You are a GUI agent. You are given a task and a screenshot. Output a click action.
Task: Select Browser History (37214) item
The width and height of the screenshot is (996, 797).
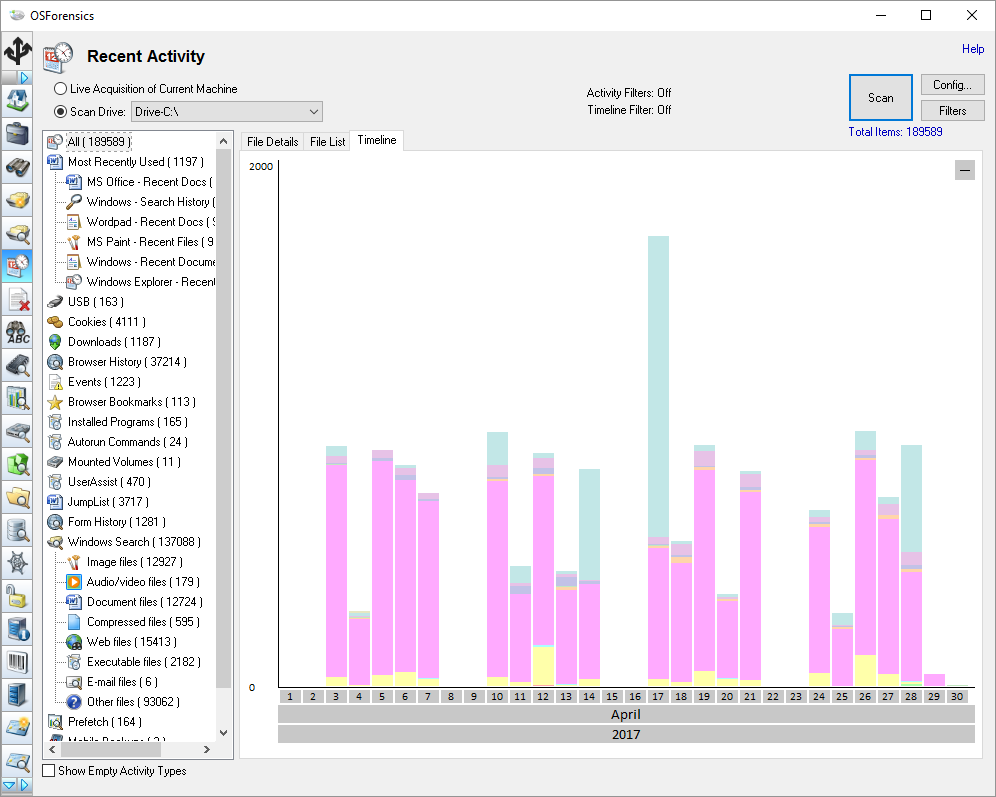(127, 362)
